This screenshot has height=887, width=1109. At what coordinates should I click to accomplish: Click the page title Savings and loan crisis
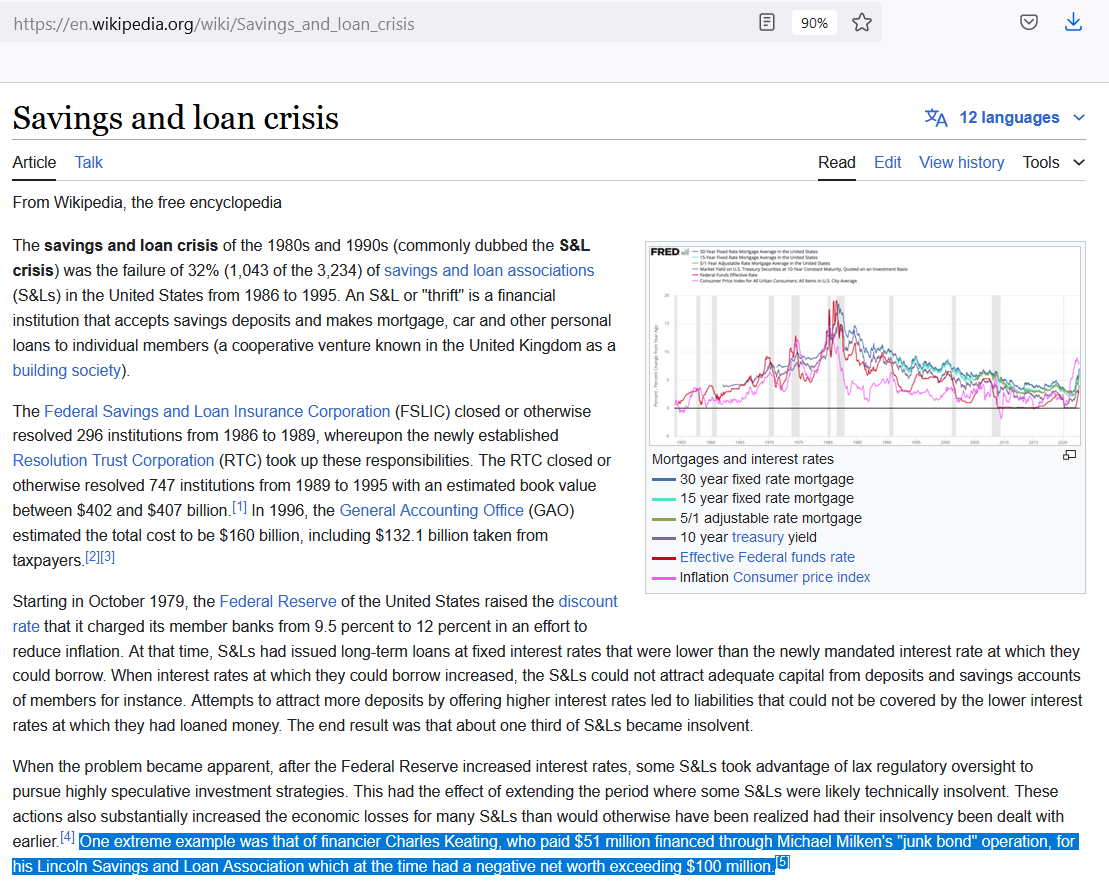175,117
